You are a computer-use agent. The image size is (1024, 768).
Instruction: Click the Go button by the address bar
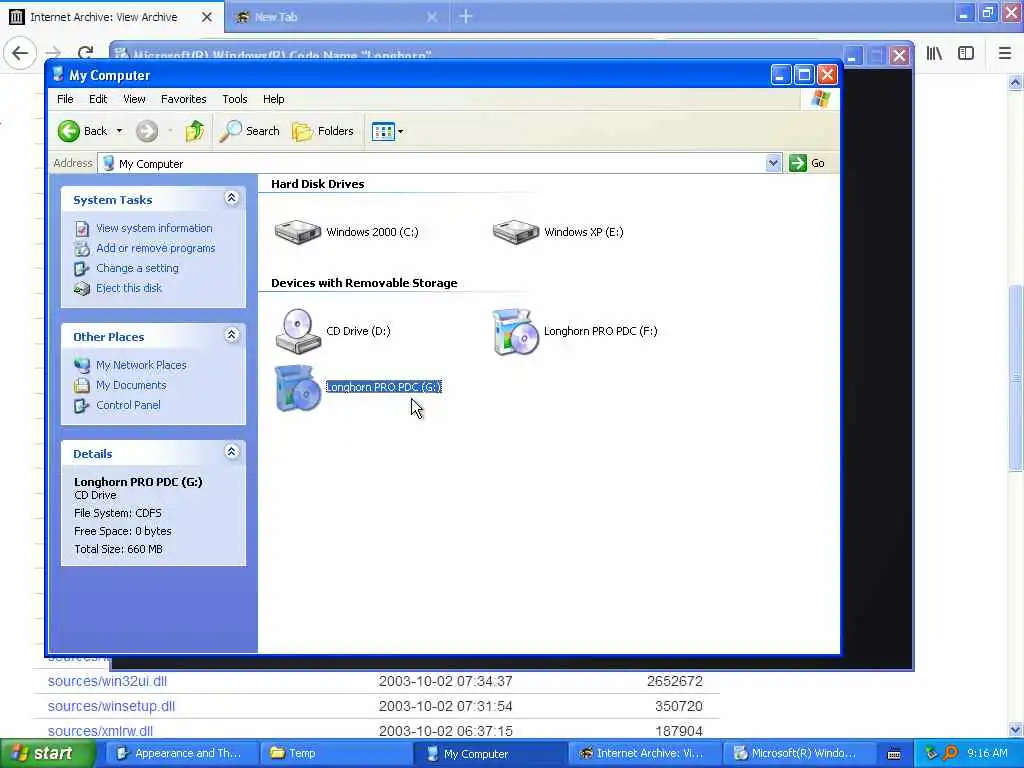(x=807, y=163)
